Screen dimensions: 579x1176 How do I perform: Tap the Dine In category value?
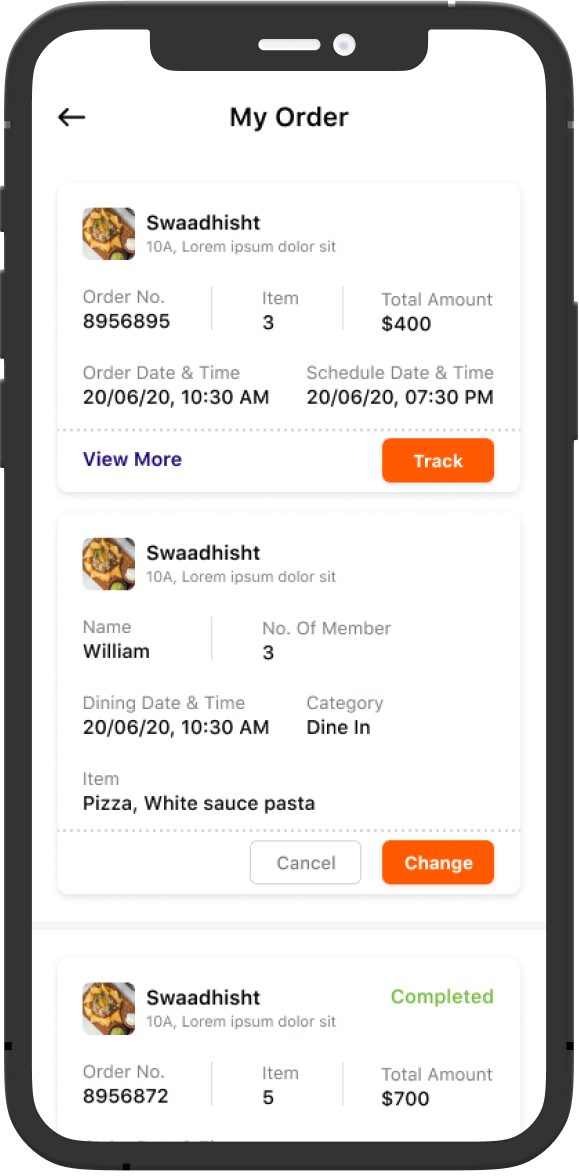(338, 728)
